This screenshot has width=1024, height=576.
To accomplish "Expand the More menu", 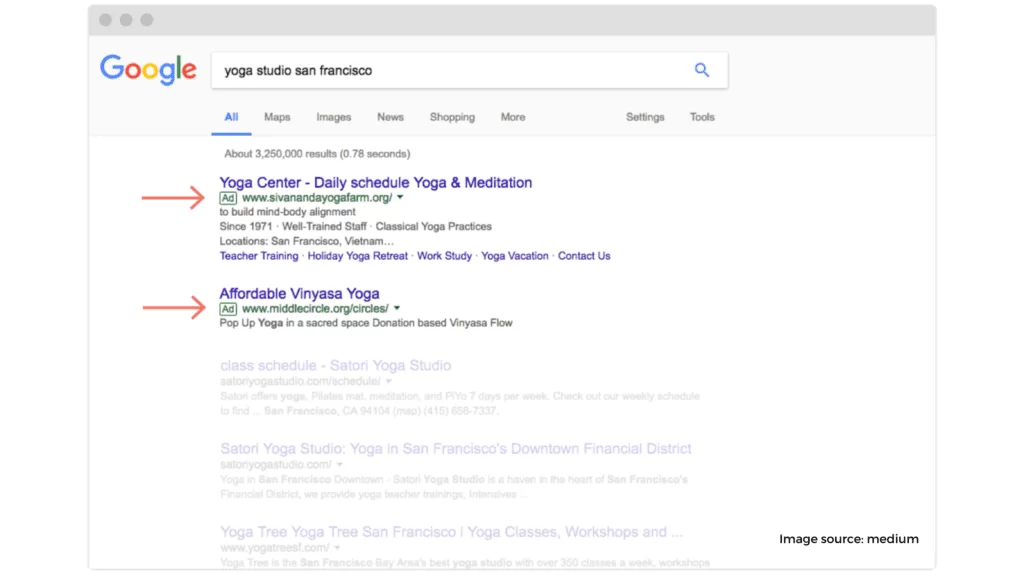I will pos(513,117).
